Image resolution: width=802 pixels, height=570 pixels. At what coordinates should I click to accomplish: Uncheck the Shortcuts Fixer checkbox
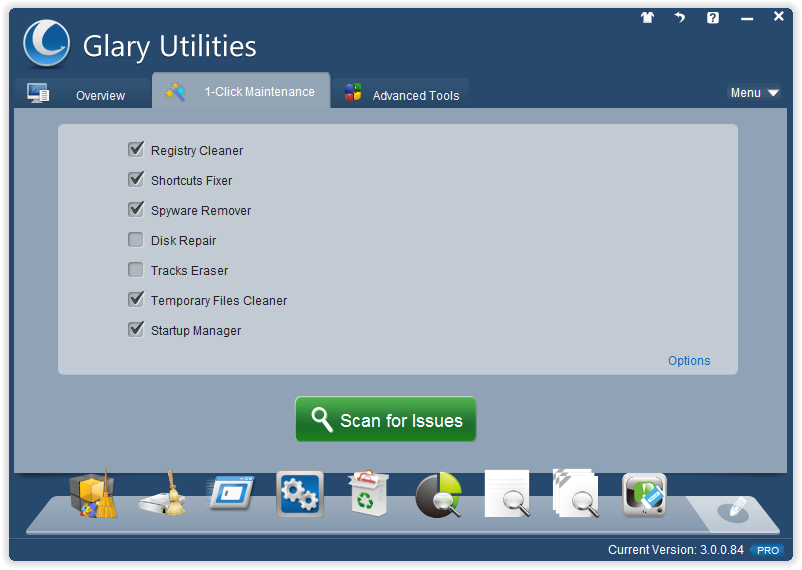(x=136, y=180)
